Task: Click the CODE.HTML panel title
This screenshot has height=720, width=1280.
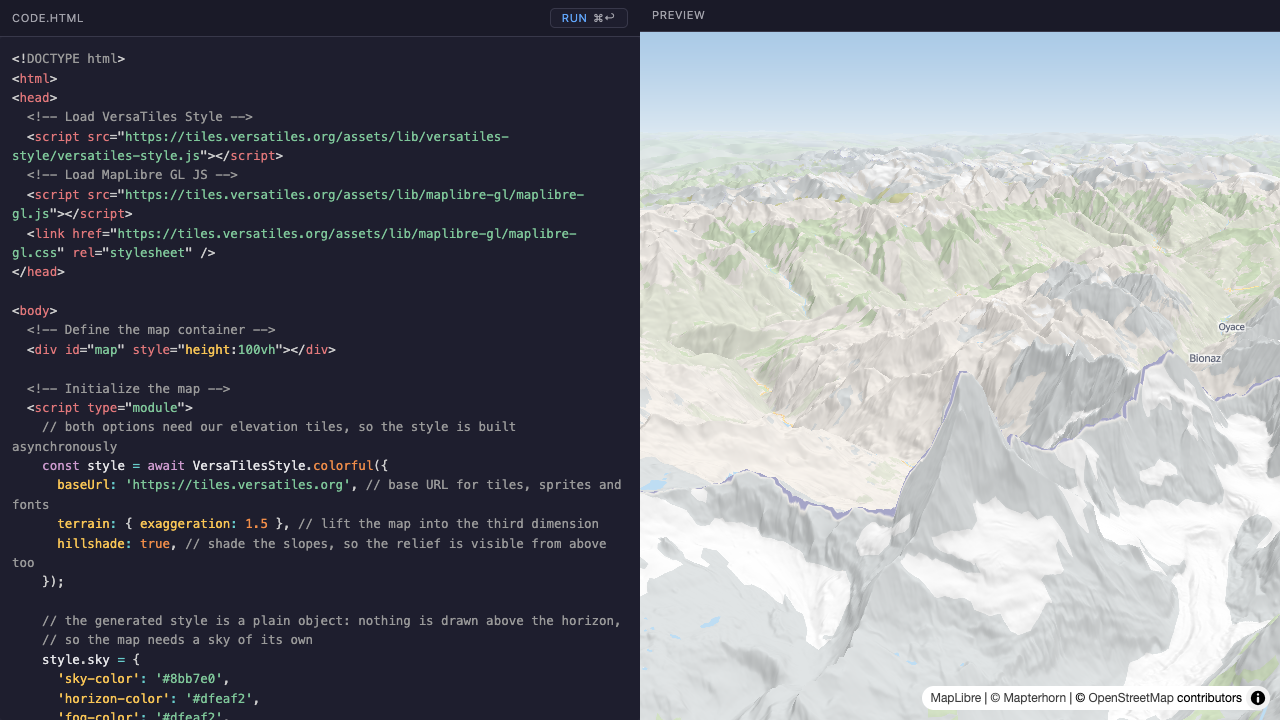Action: pyautogui.click(x=48, y=18)
